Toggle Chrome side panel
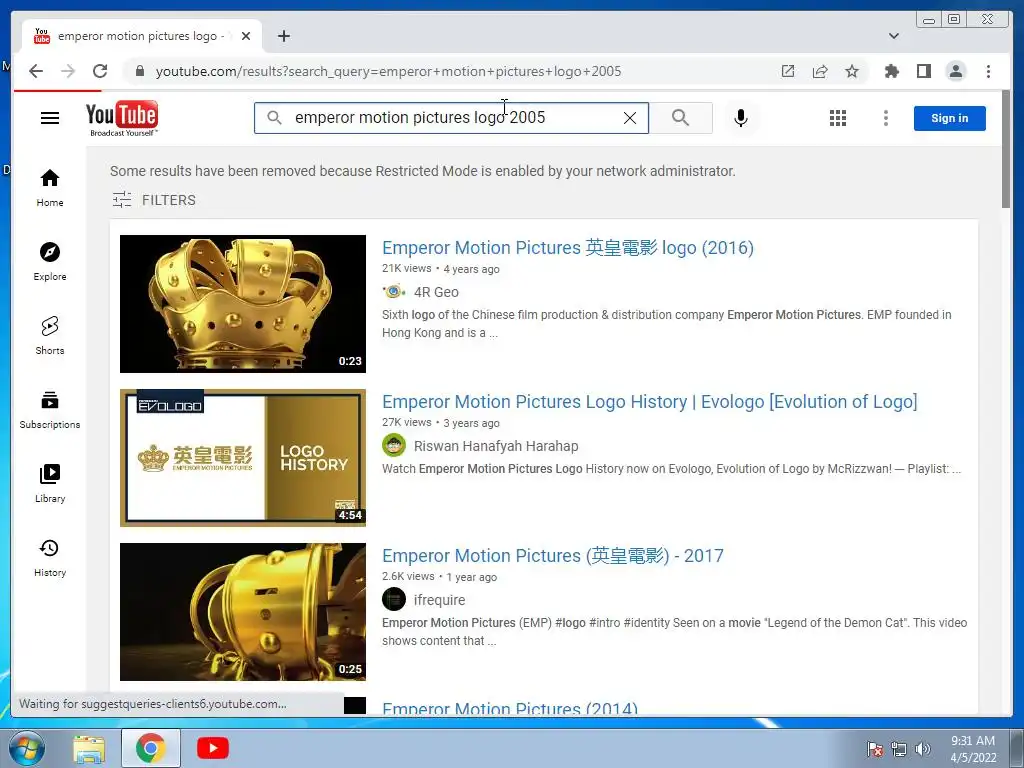The height and width of the screenshot is (768, 1024). [923, 71]
